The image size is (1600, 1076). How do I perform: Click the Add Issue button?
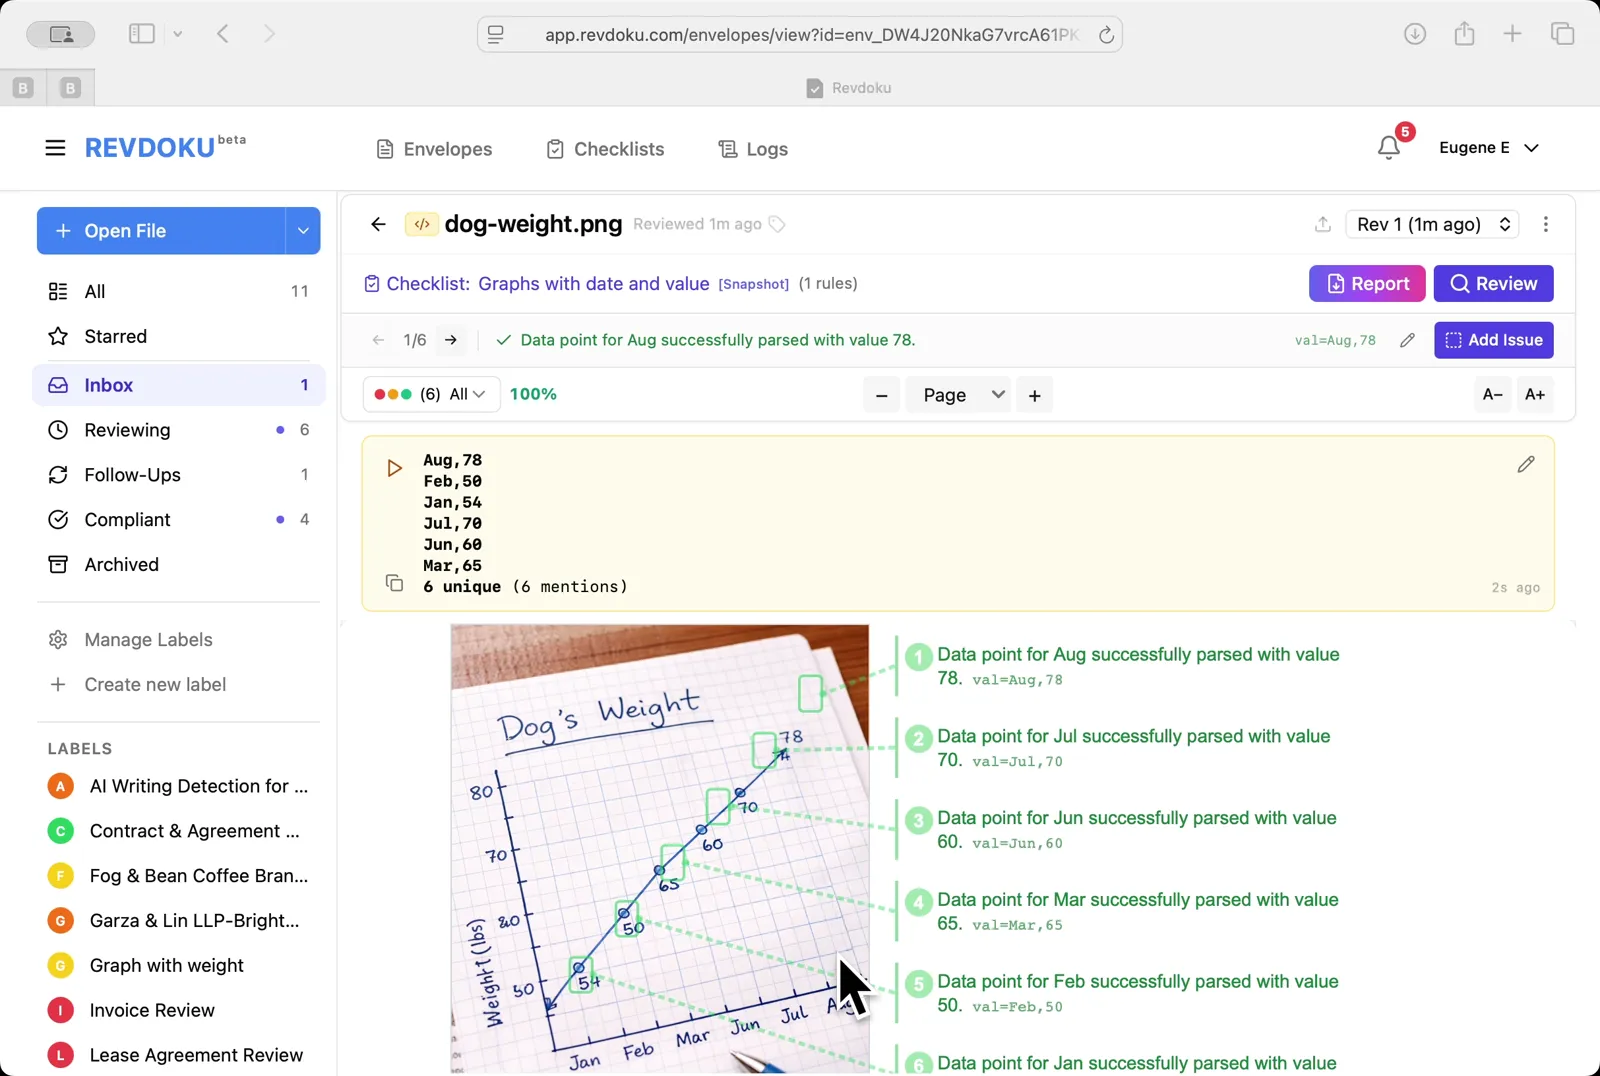1493,340
